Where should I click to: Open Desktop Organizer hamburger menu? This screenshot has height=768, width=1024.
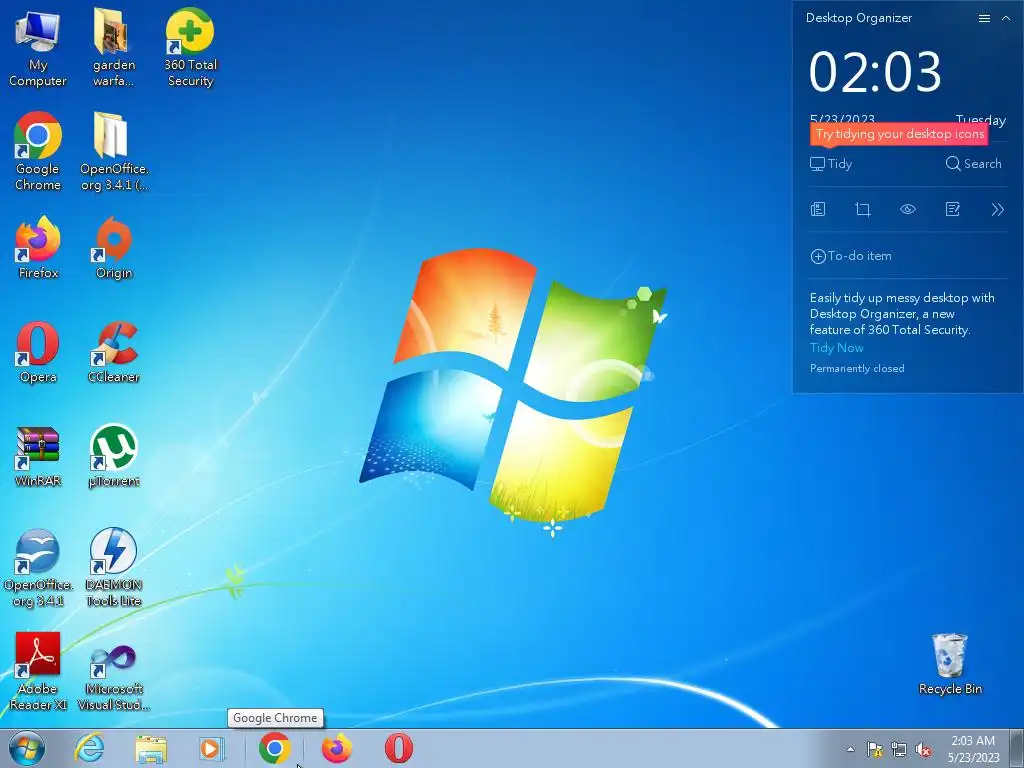984,18
